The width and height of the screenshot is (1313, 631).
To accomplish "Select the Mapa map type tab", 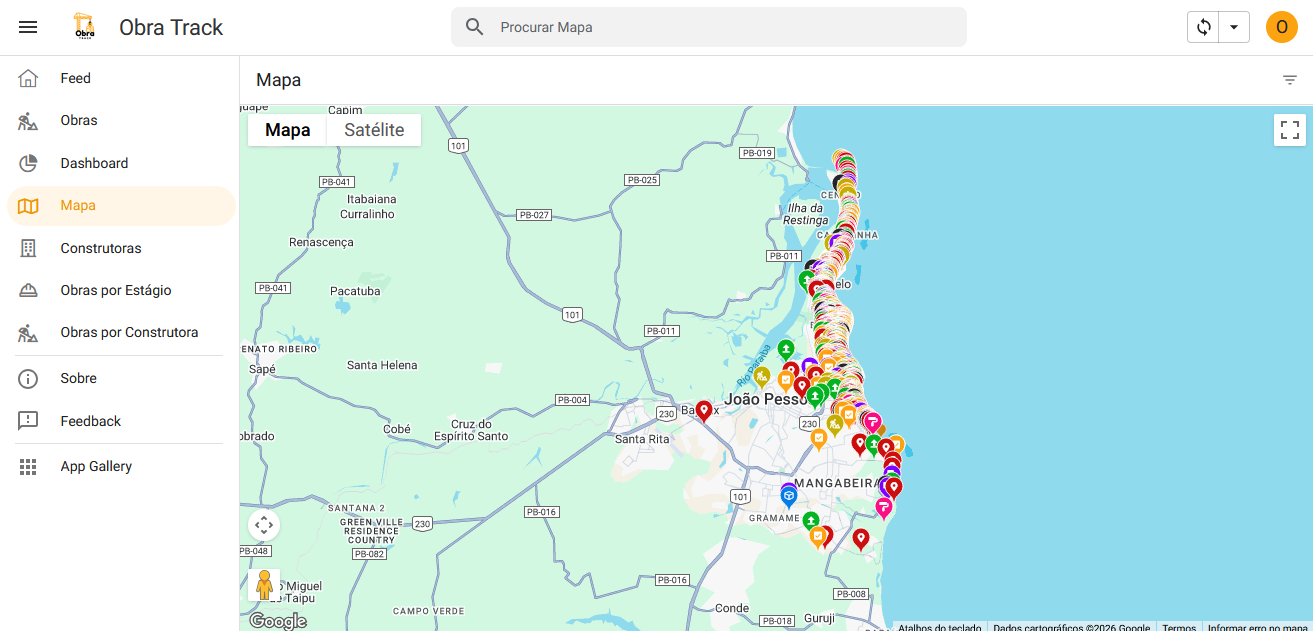I will pos(287,129).
